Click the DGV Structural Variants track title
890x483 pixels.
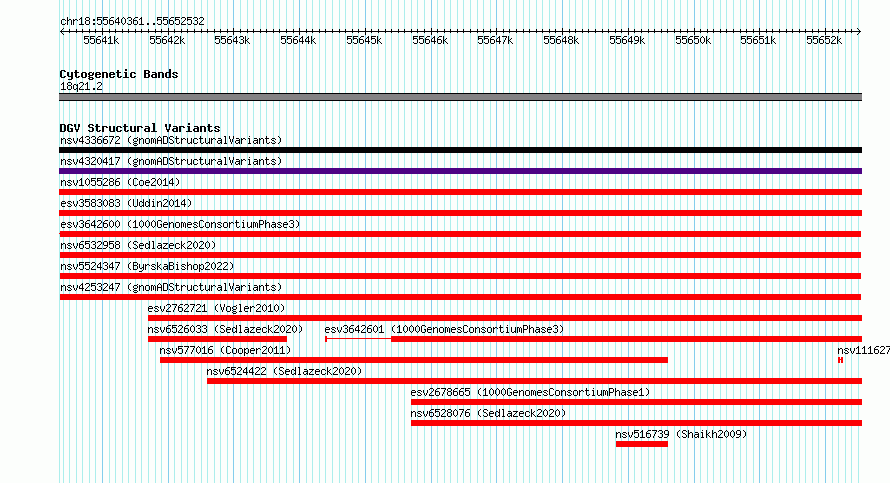tap(140, 128)
